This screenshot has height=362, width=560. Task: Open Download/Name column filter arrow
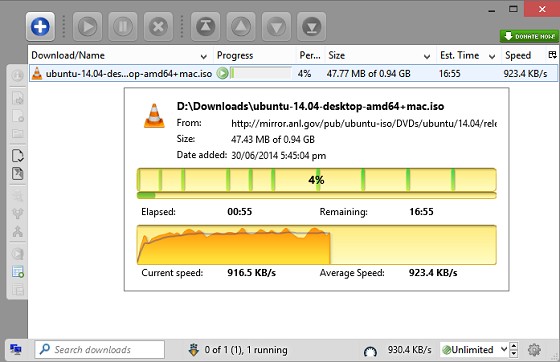(x=204, y=56)
